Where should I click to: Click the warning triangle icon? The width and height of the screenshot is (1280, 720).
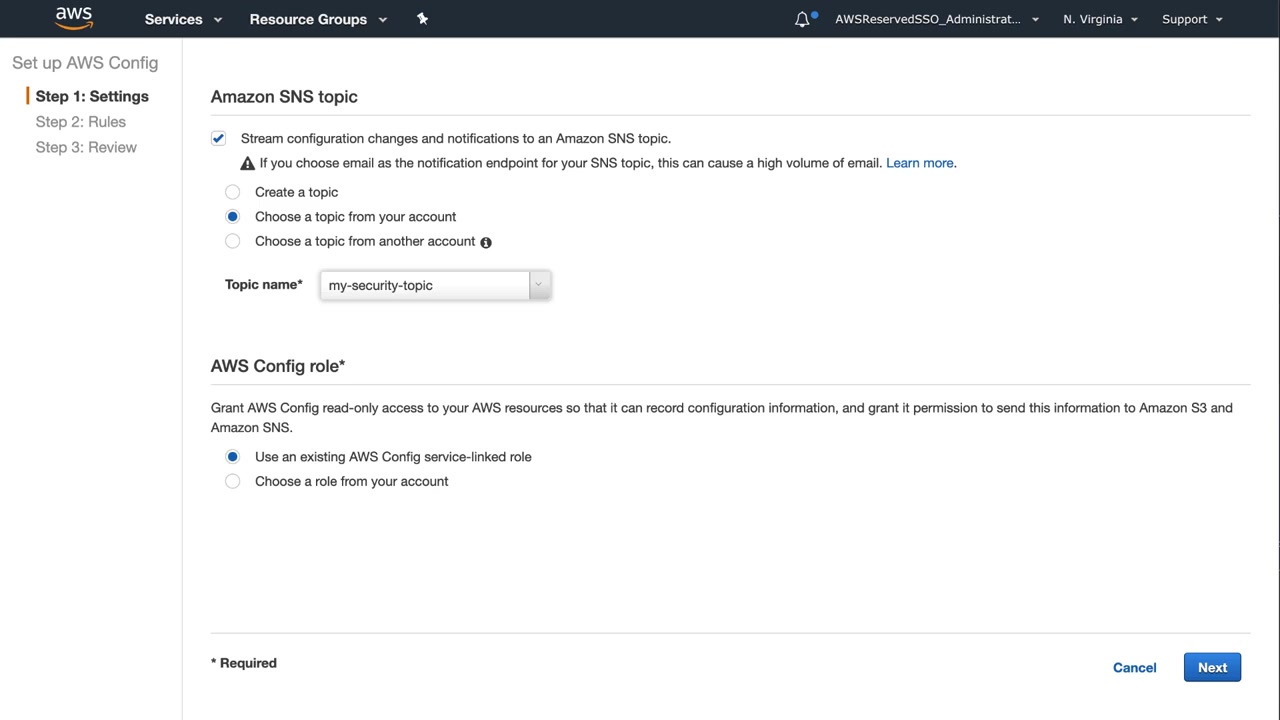pos(248,163)
